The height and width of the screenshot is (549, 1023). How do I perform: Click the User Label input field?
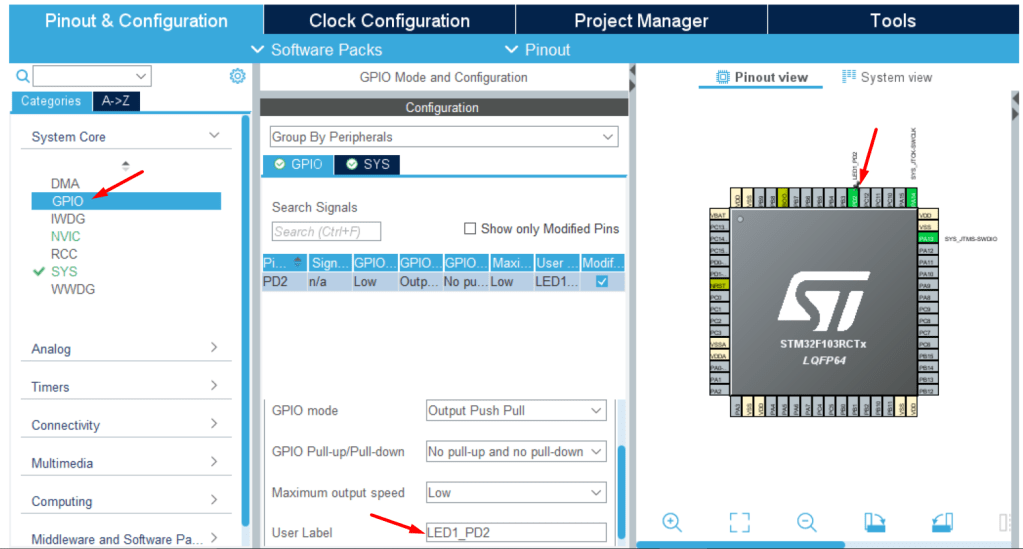515,533
